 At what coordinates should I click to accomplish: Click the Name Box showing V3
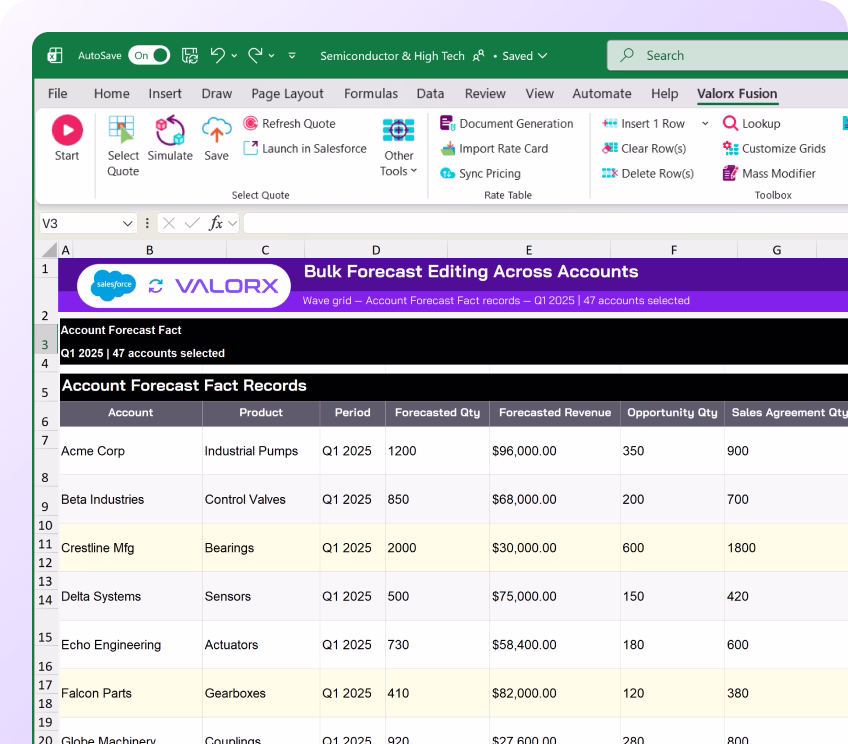(x=78, y=223)
